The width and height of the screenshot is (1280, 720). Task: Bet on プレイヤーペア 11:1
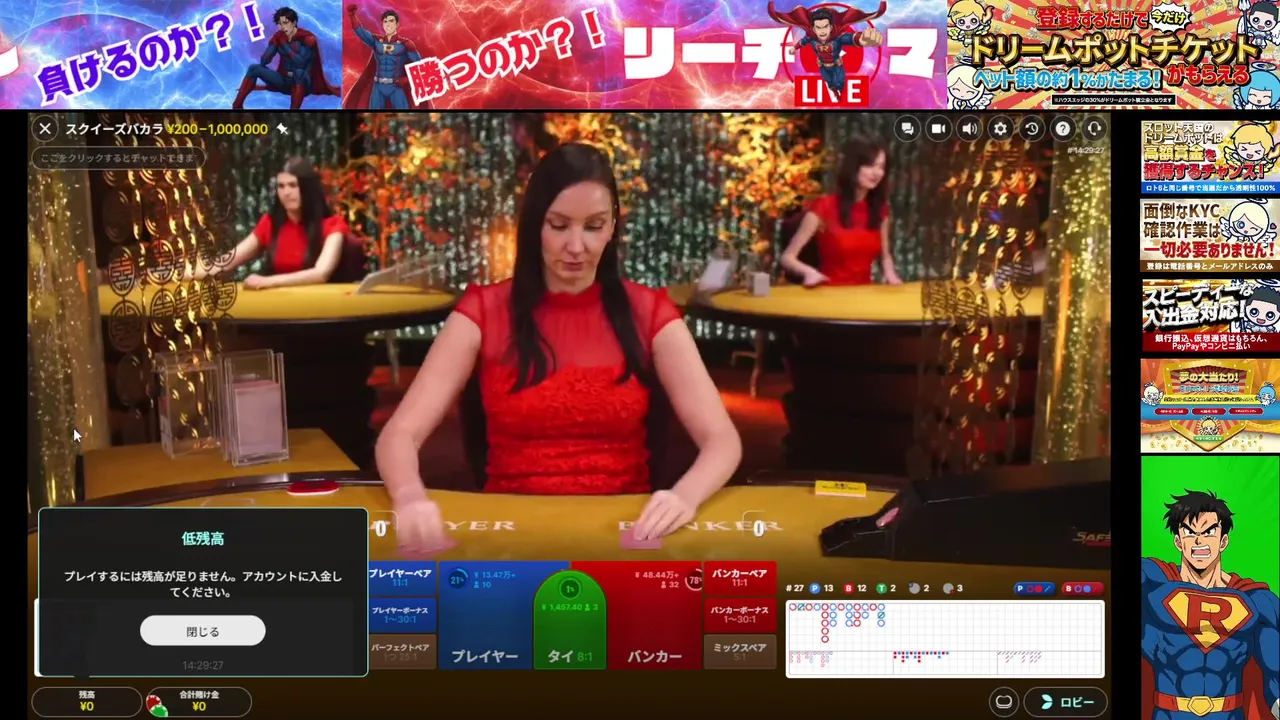401,578
